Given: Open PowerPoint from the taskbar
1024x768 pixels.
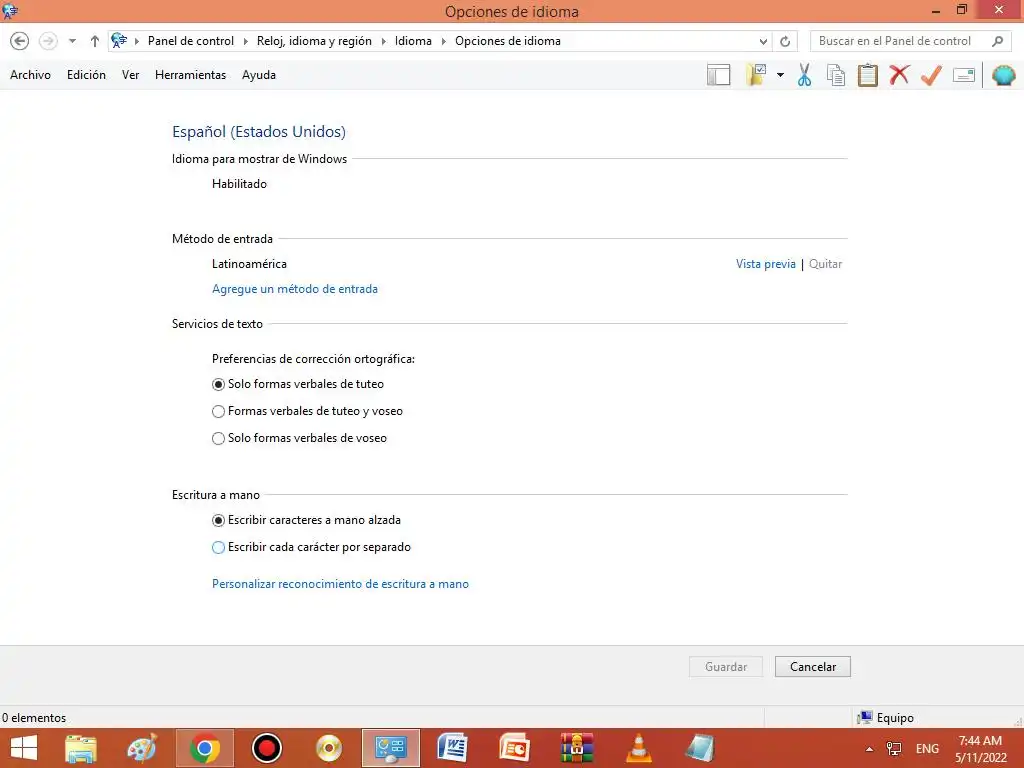Looking at the screenshot, I should click(515, 748).
